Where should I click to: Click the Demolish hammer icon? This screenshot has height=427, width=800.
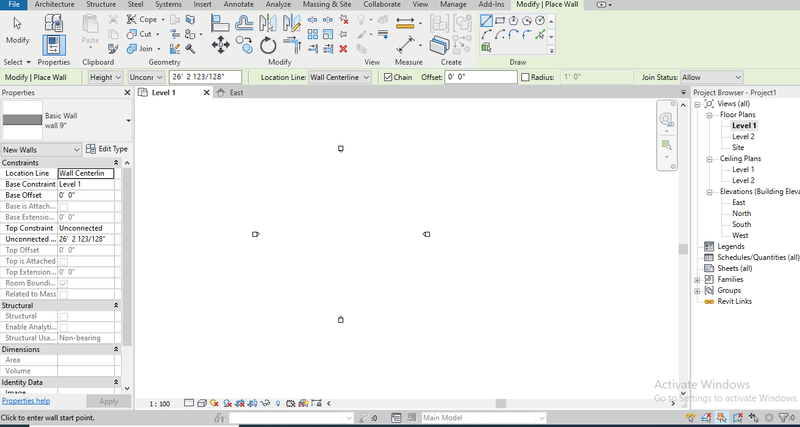click(x=191, y=49)
